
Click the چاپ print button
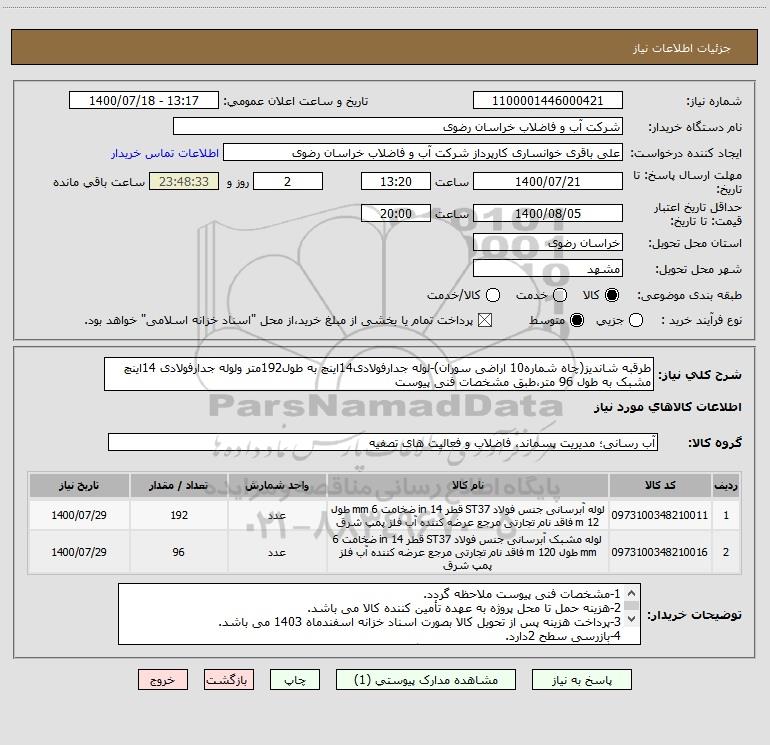click(295, 680)
